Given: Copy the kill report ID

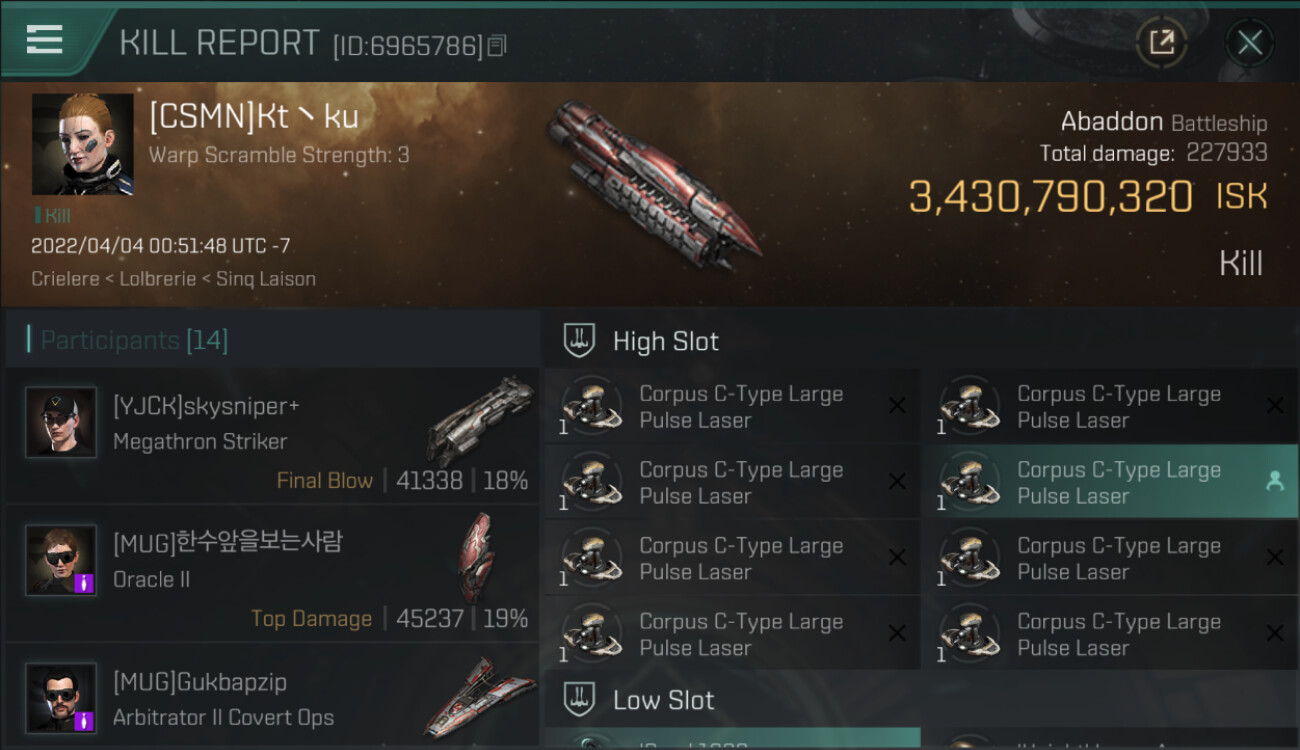Looking at the screenshot, I should click(497, 45).
